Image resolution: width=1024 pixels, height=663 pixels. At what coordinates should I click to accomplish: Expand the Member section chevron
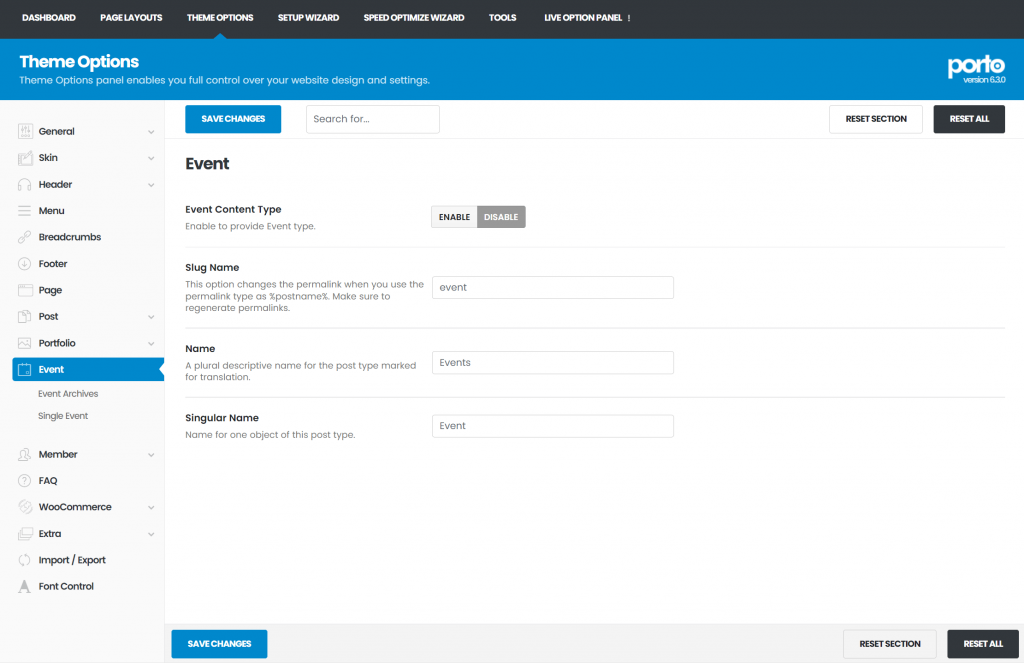(x=151, y=455)
